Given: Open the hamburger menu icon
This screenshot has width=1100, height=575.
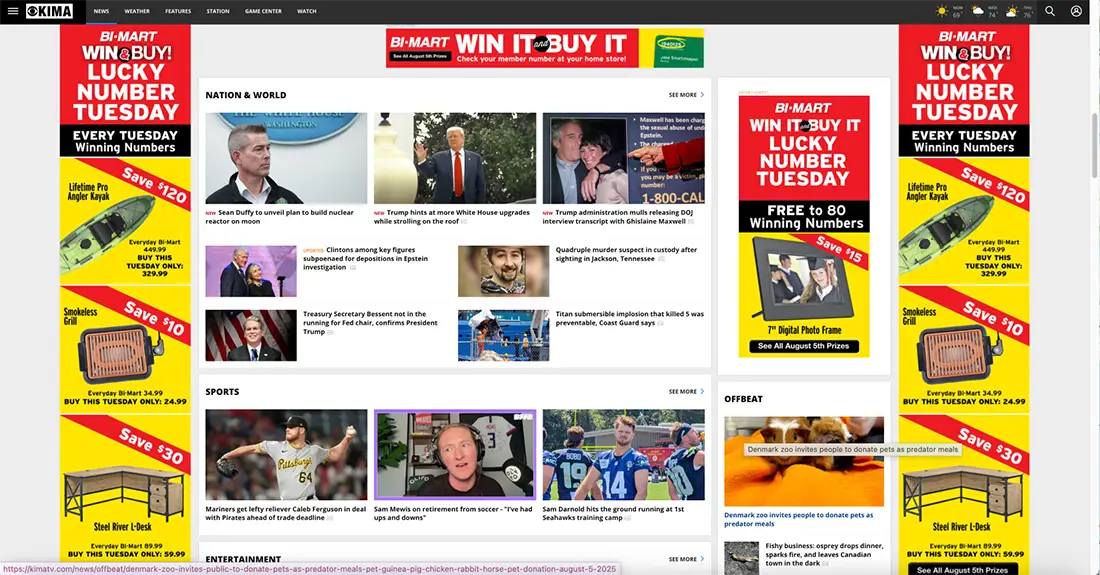Looking at the screenshot, I should click(x=13, y=11).
